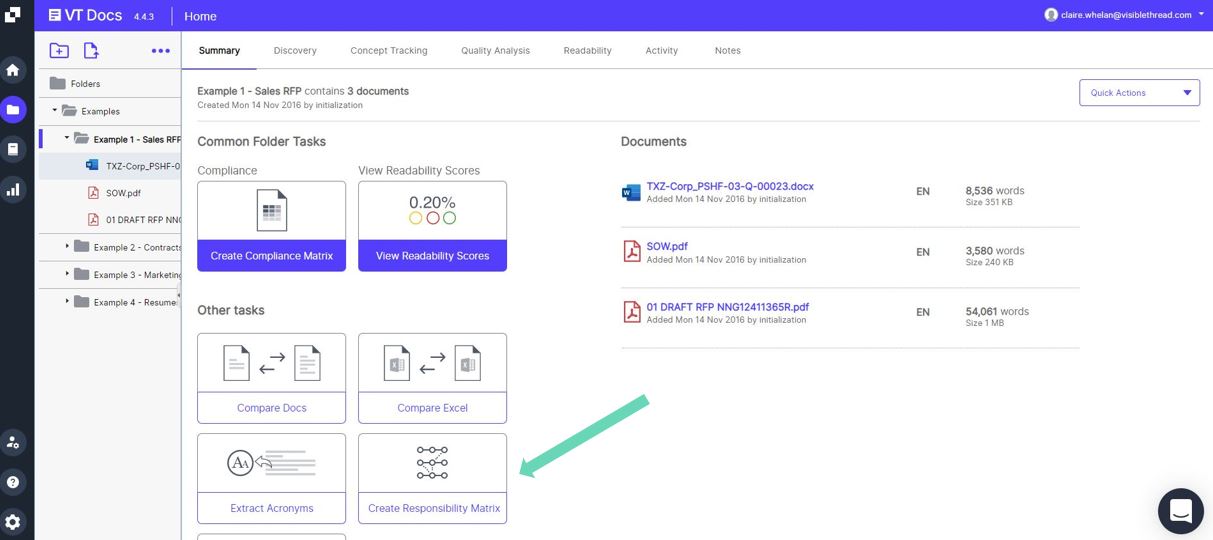
Task: Click the add new document icon
Action: [91, 51]
